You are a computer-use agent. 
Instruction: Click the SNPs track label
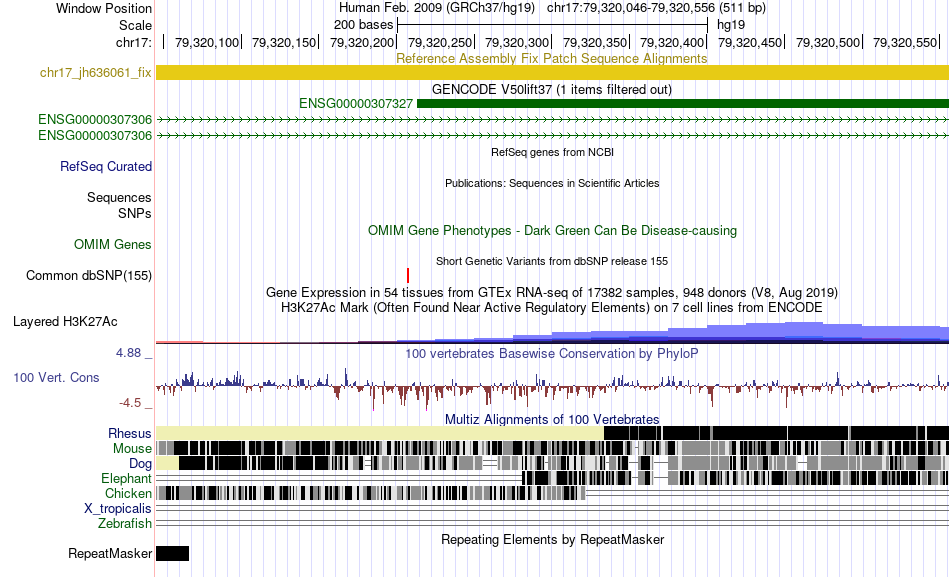[135, 213]
